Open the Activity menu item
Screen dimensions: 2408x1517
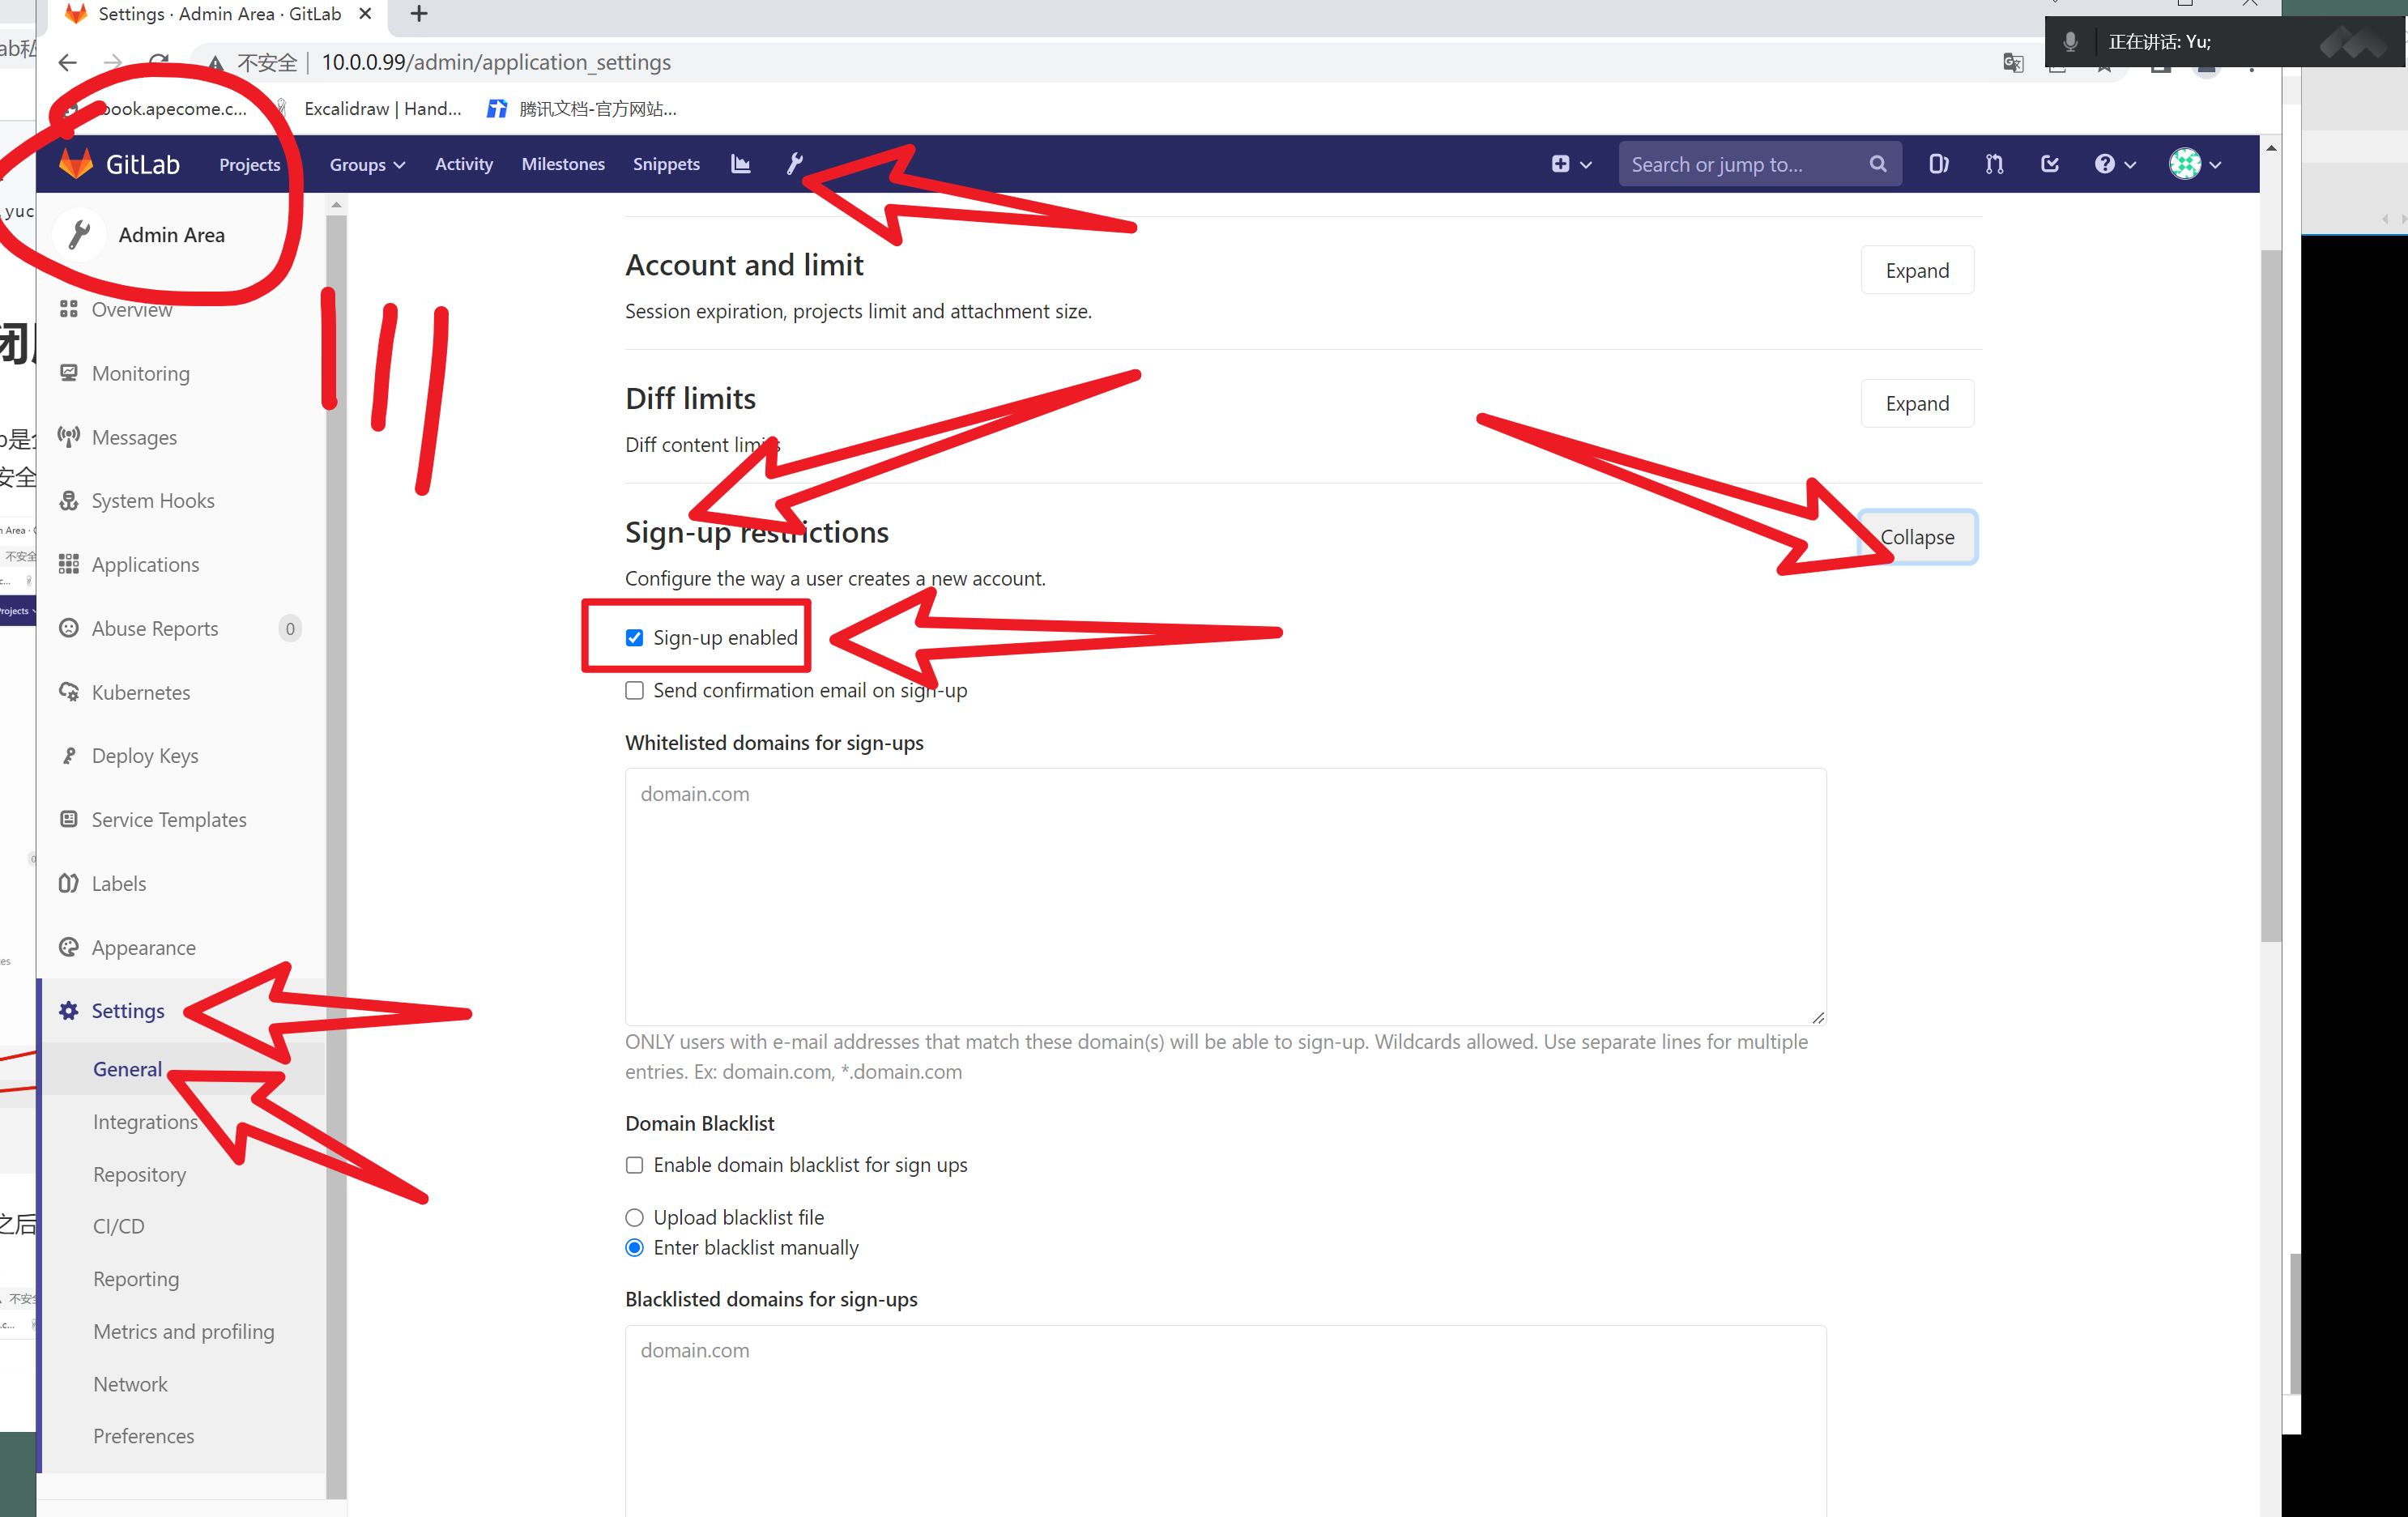tap(463, 164)
